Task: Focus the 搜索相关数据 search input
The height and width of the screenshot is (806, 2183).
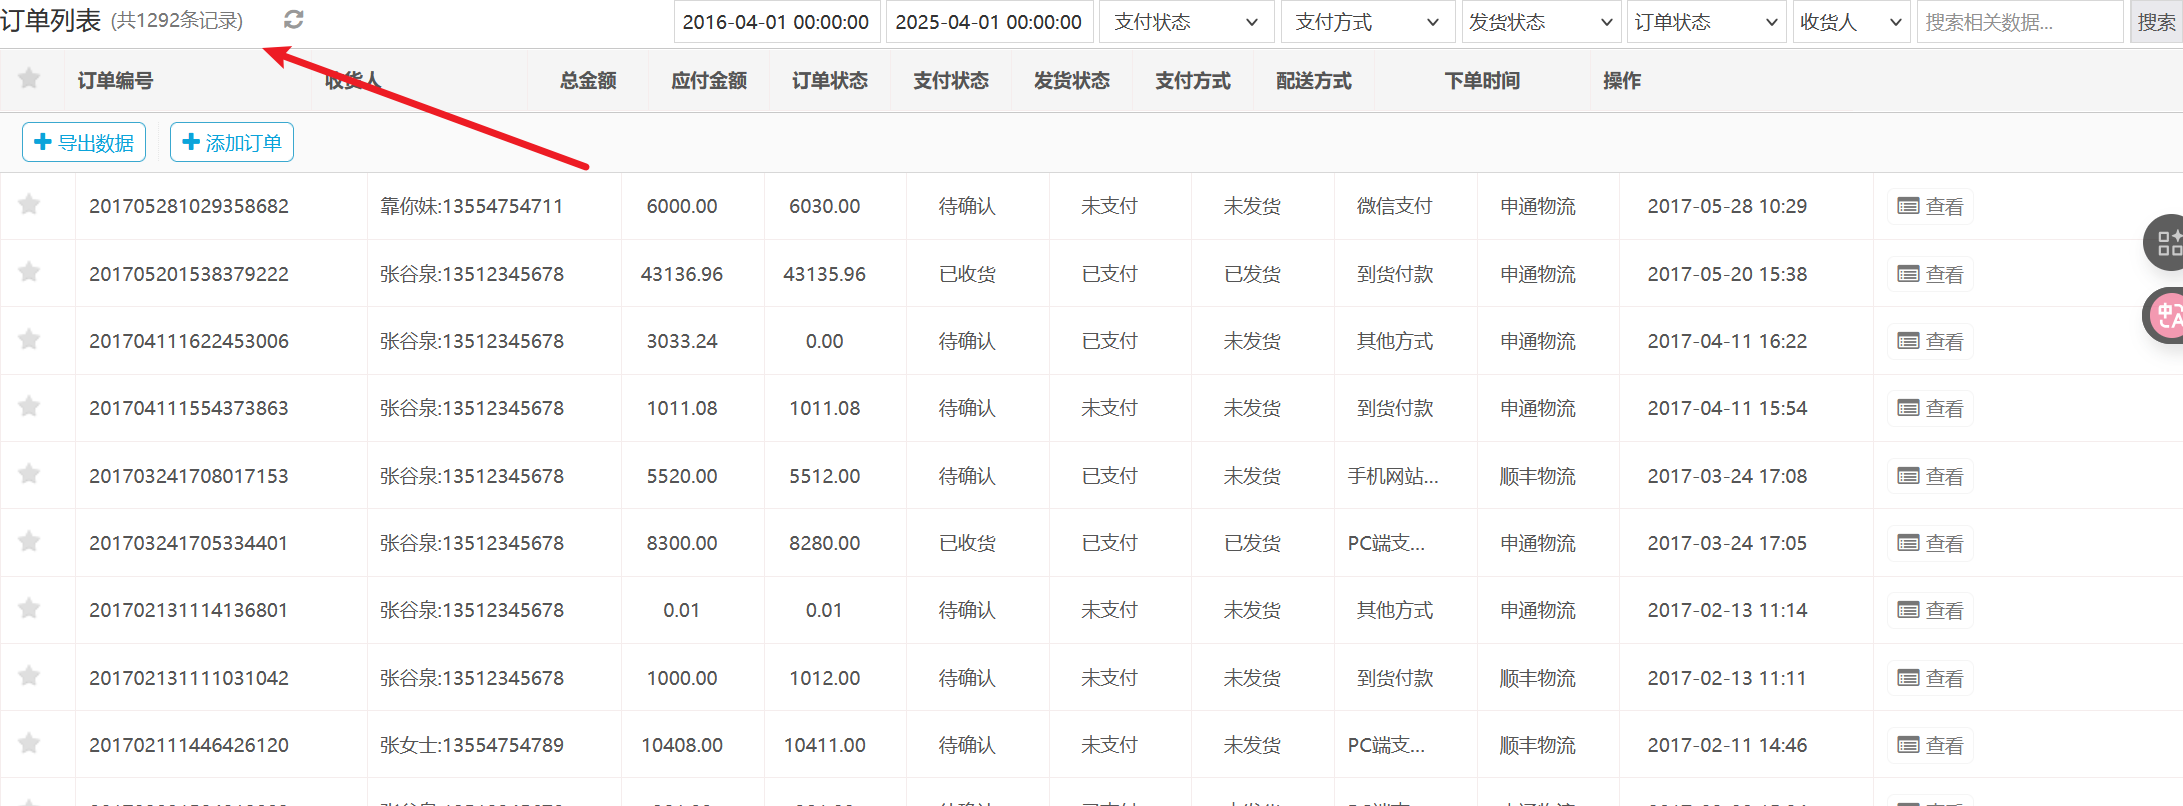Action: point(2019,22)
